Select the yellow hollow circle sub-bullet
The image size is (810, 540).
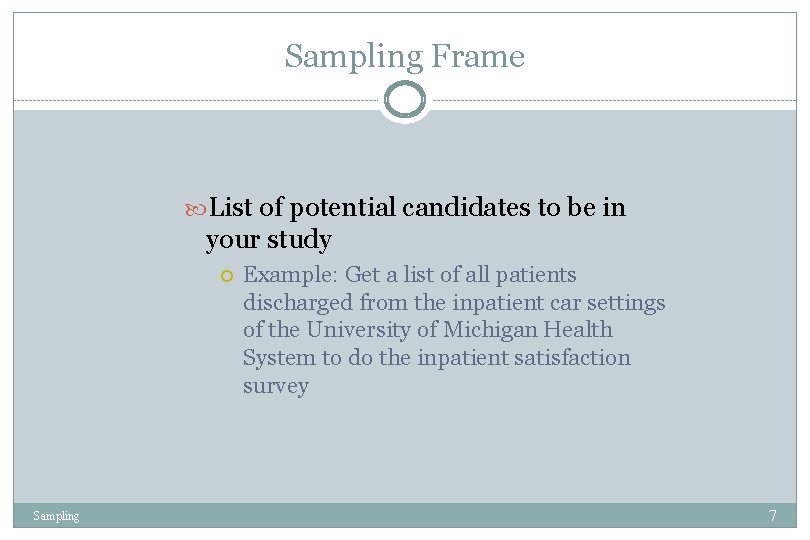(227, 276)
